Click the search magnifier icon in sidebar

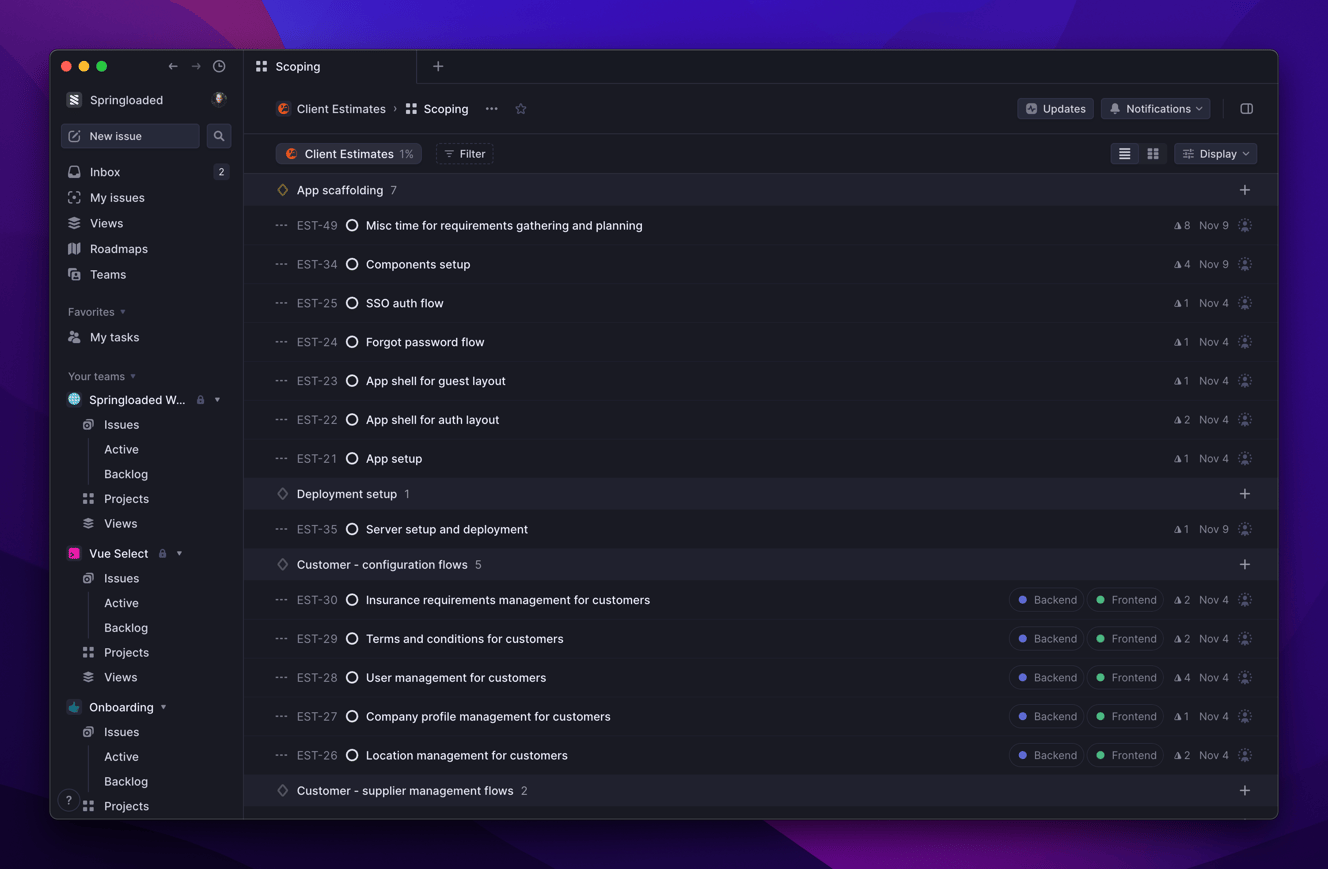point(219,136)
